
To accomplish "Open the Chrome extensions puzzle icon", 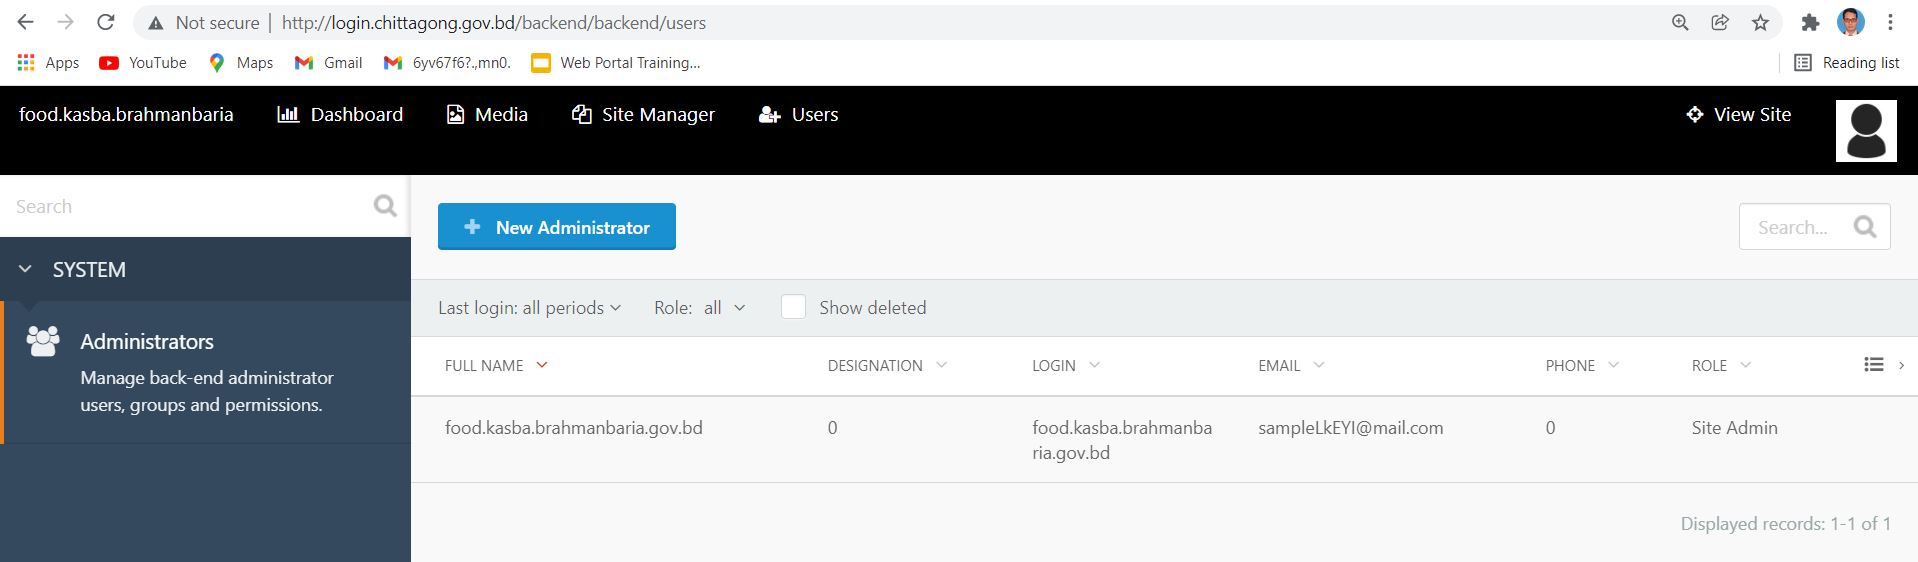I will tap(1810, 22).
